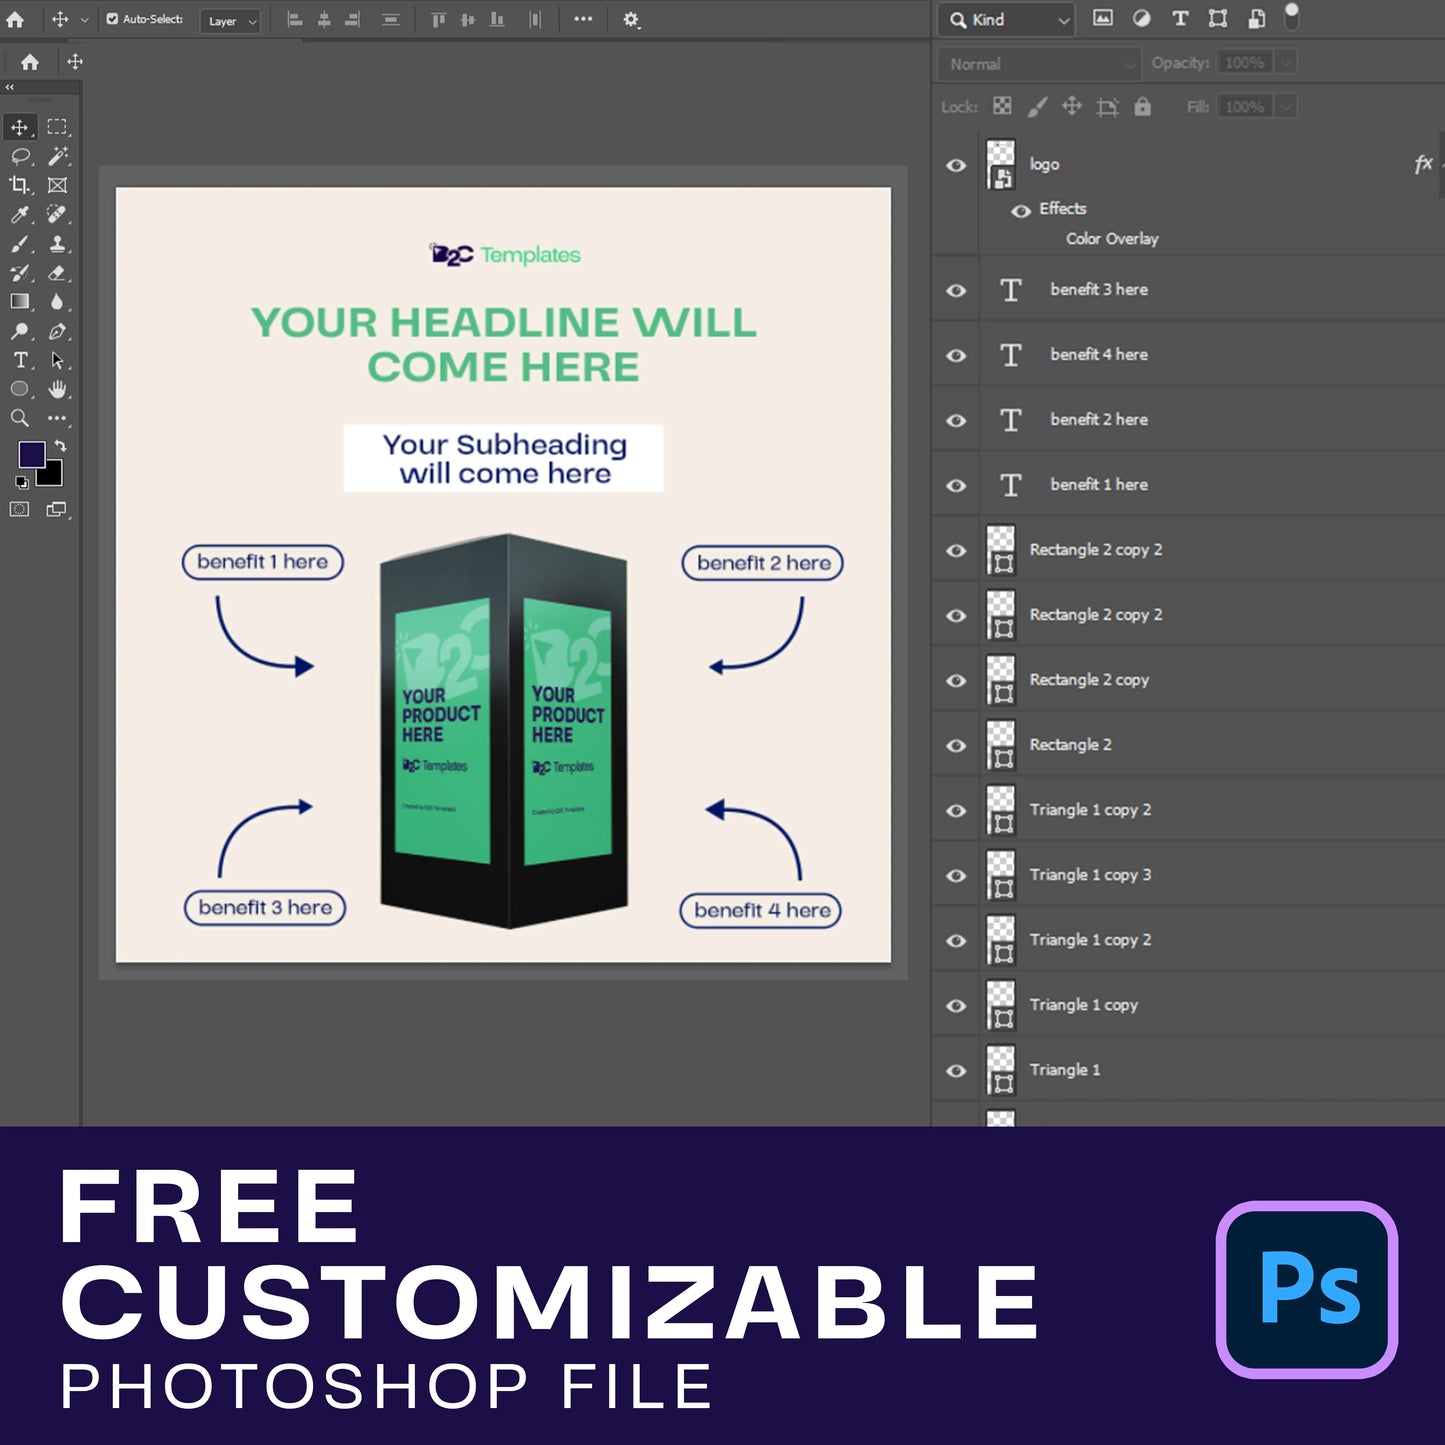Choose the Eyedropper tool
Viewport: 1445px width, 1445px height.
click(19, 214)
